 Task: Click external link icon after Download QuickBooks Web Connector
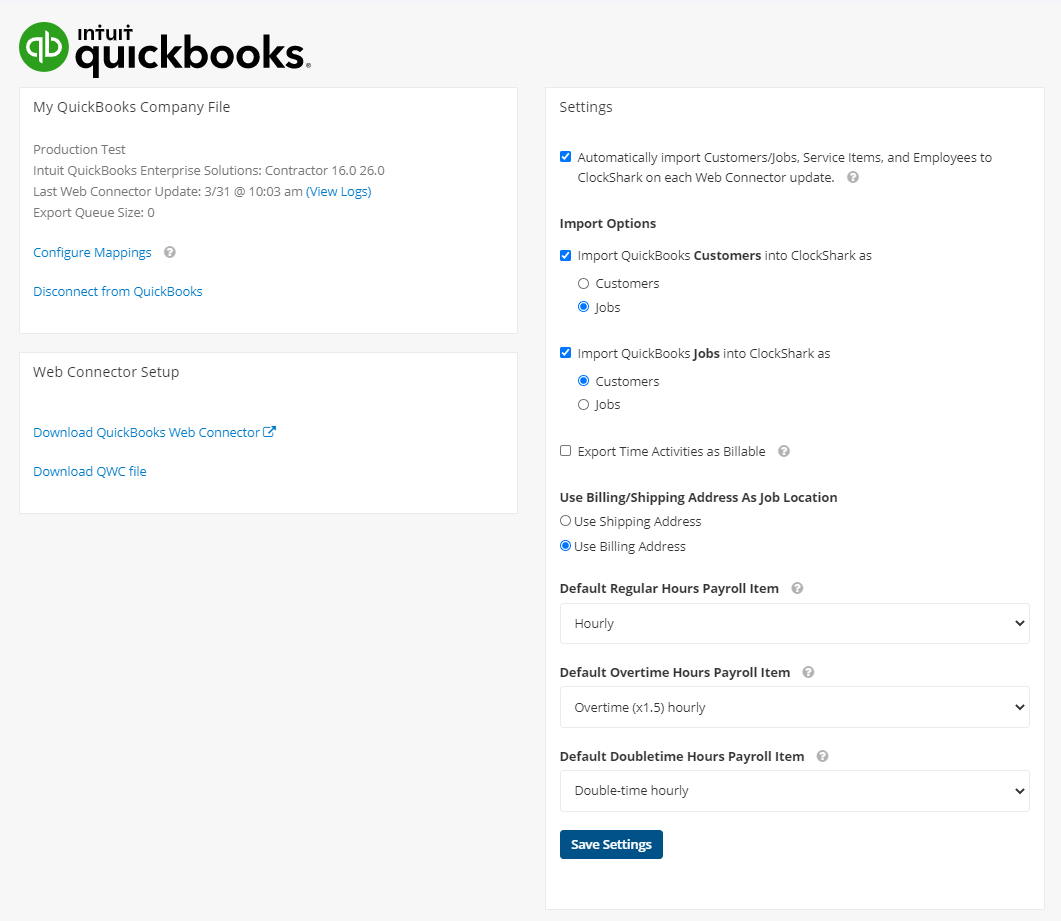point(269,432)
